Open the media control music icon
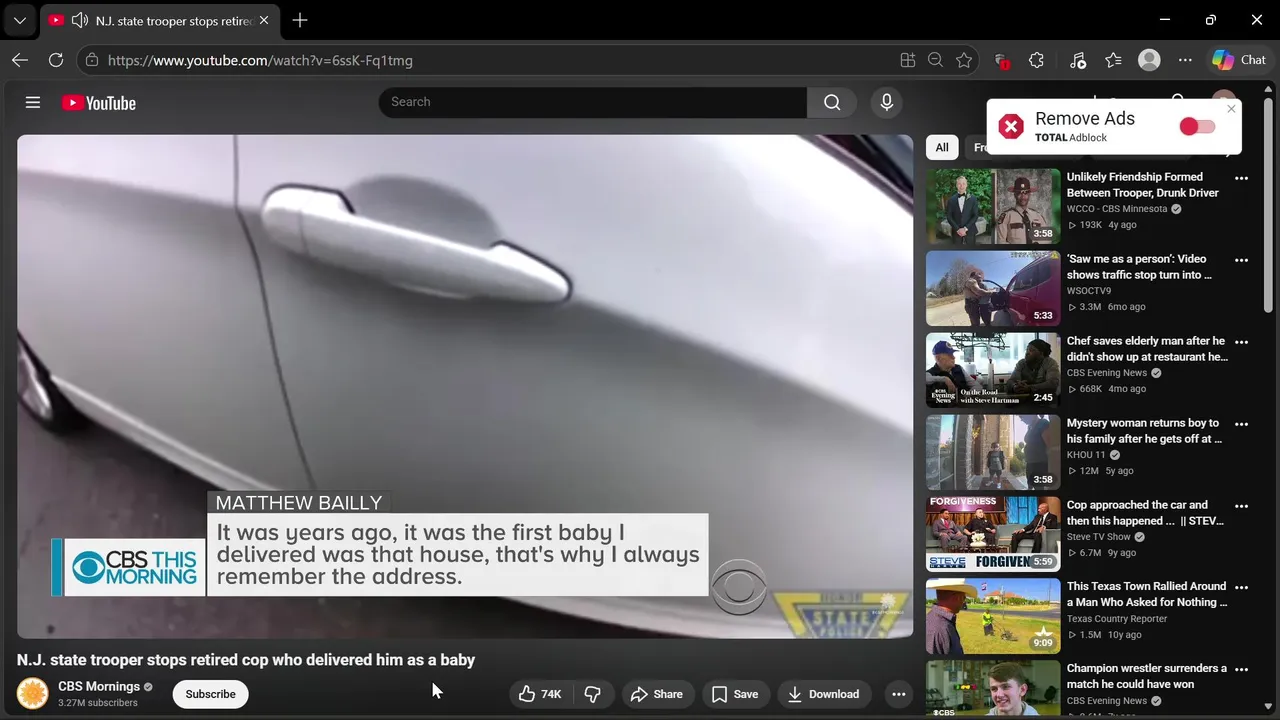Screen dimensions: 1280x720 click(1077, 60)
